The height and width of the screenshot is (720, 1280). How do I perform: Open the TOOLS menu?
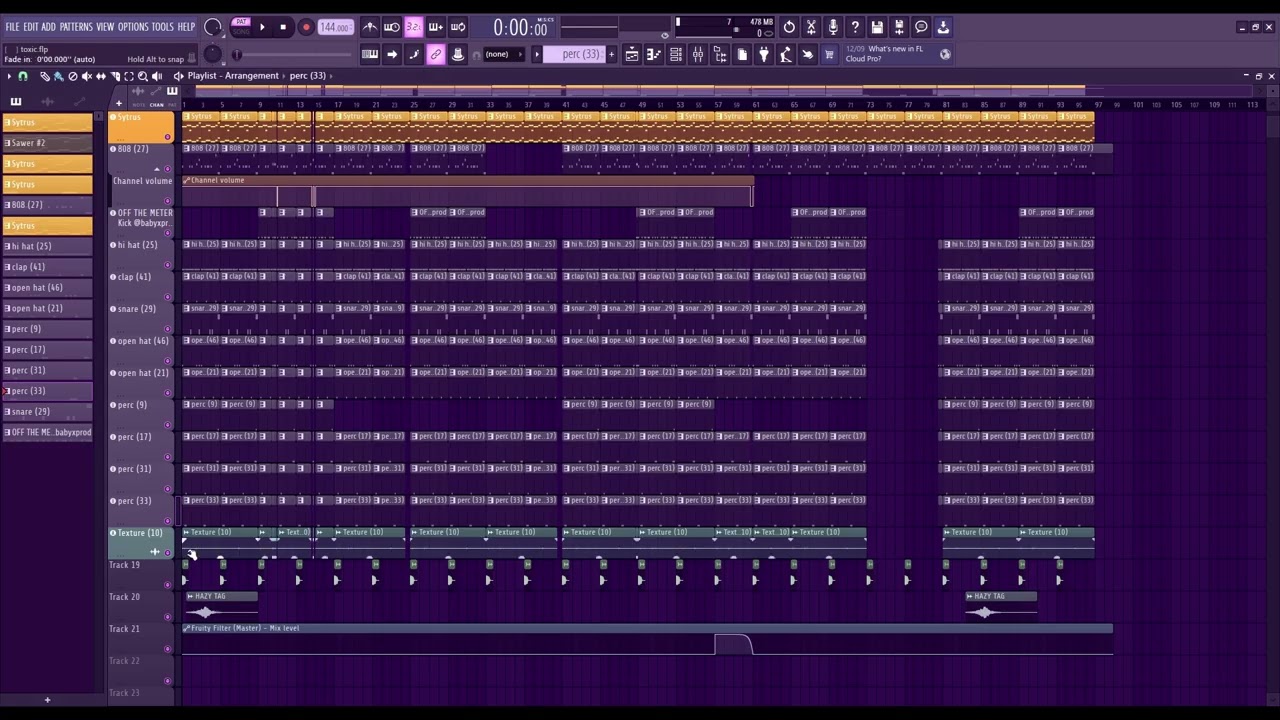[x=162, y=27]
